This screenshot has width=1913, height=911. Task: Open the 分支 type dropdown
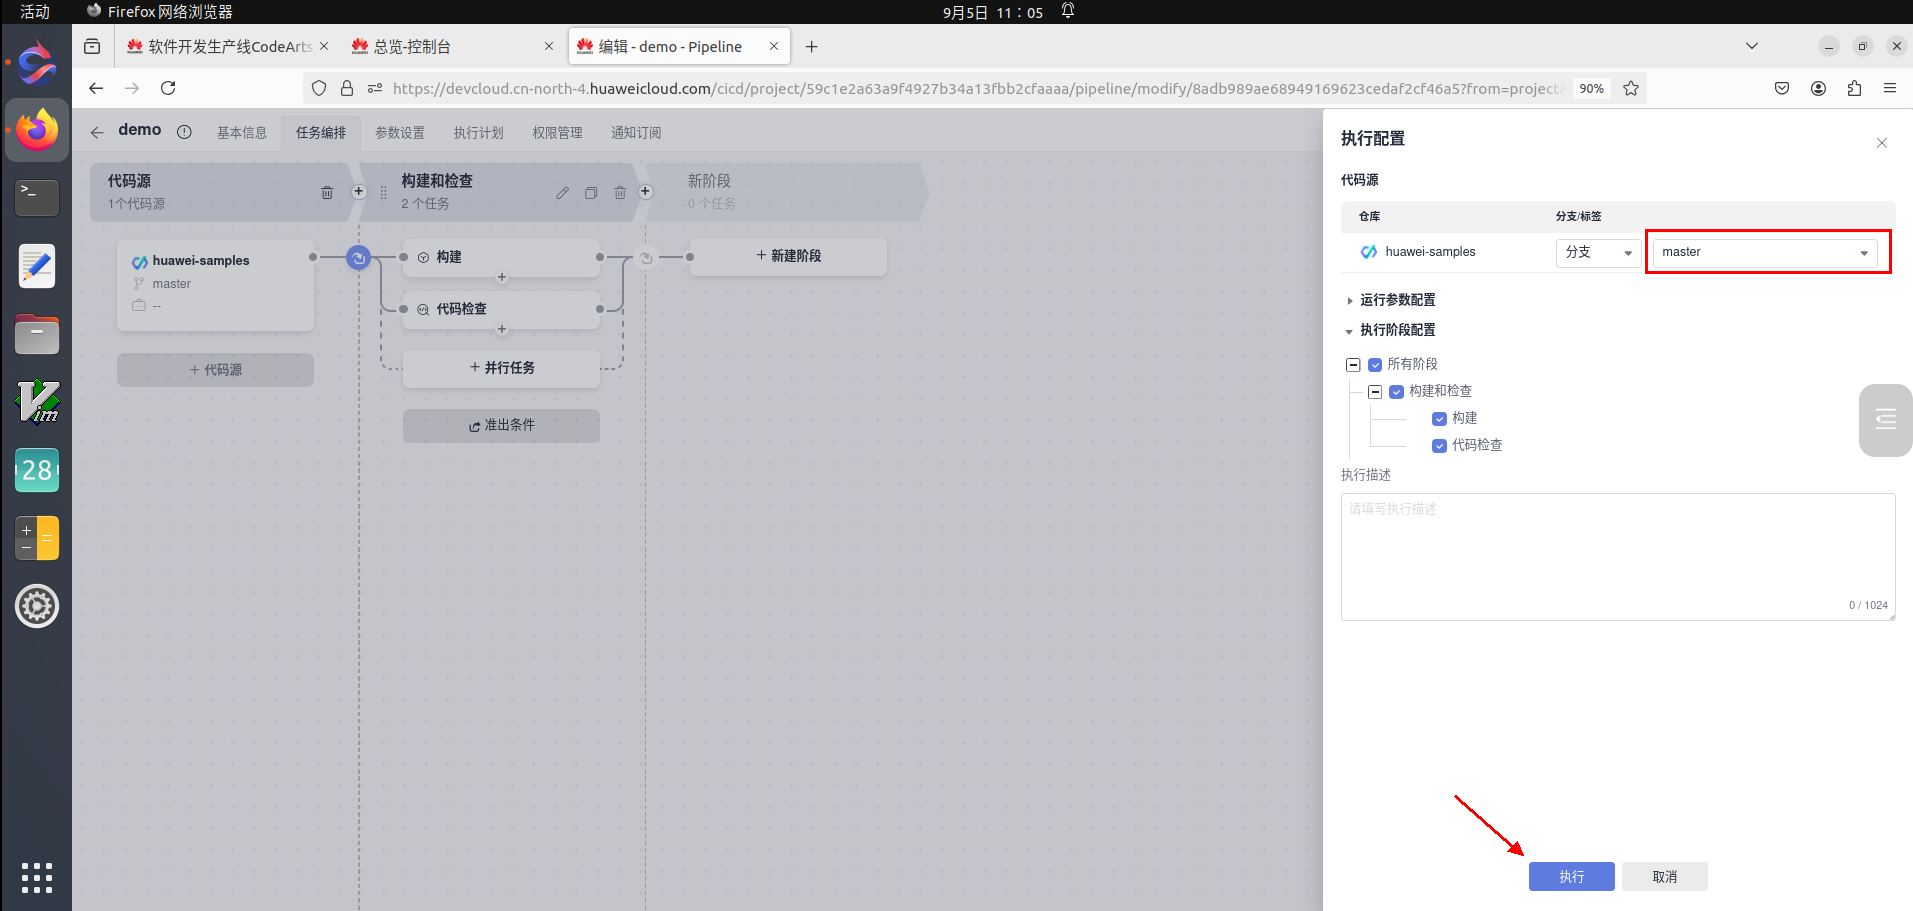pyautogui.click(x=1598, y=252)
